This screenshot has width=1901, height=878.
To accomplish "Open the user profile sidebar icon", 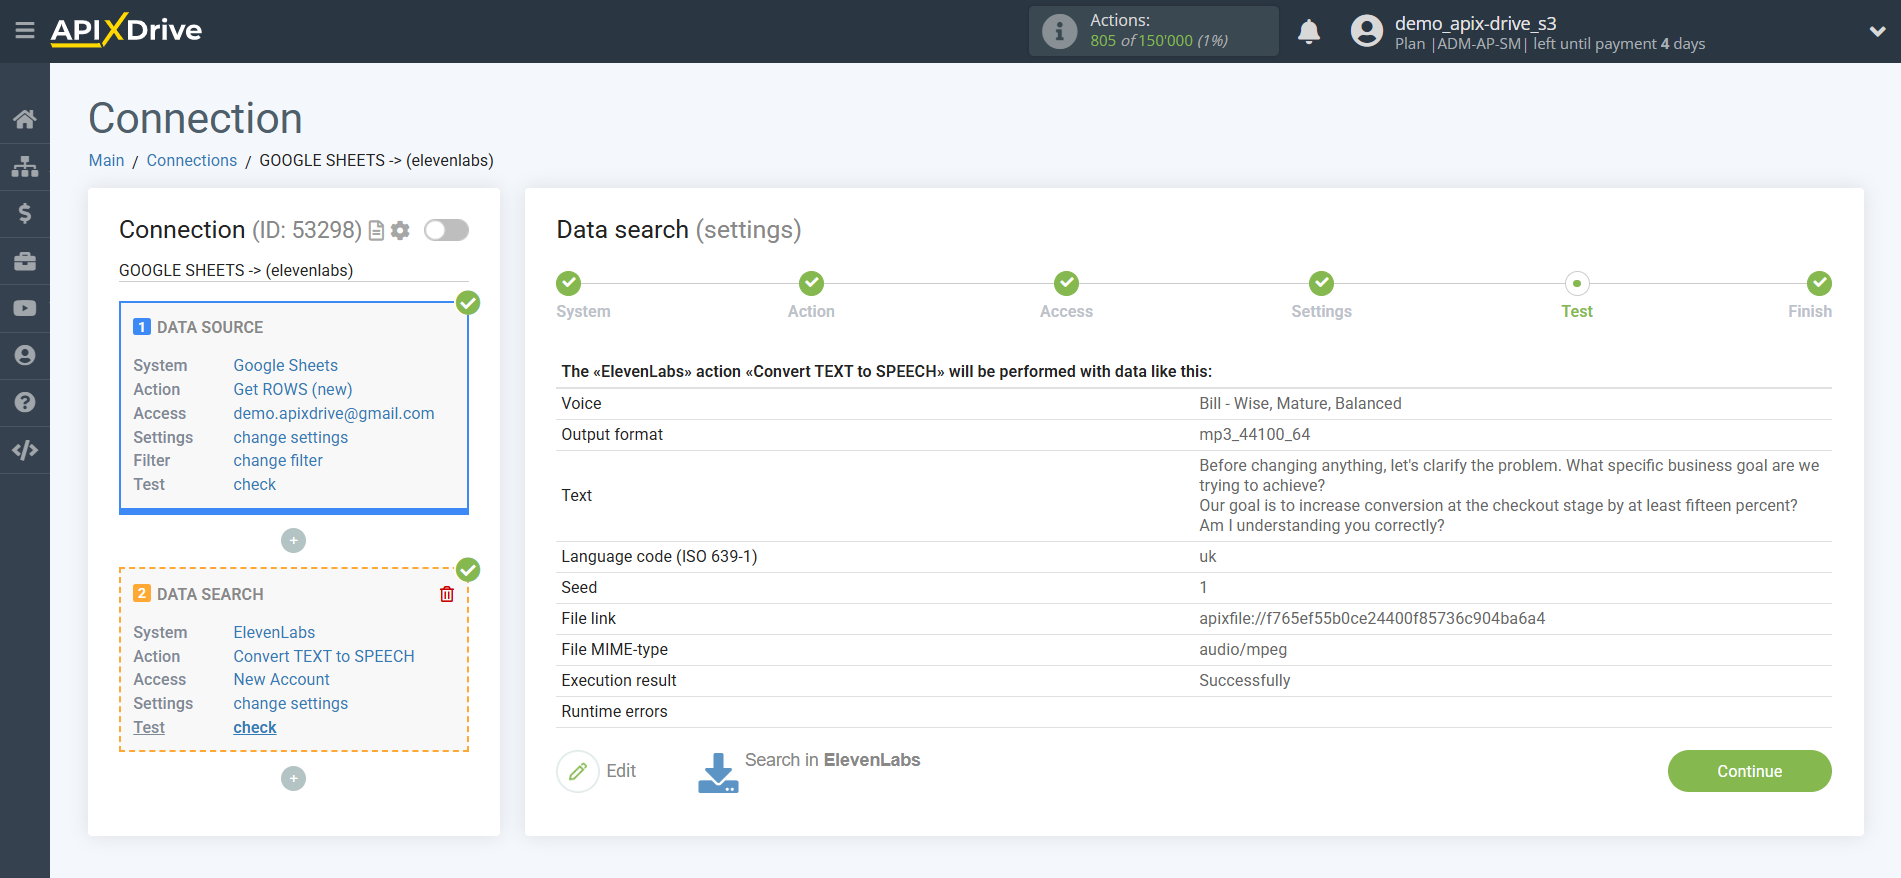I will [25, 355].
